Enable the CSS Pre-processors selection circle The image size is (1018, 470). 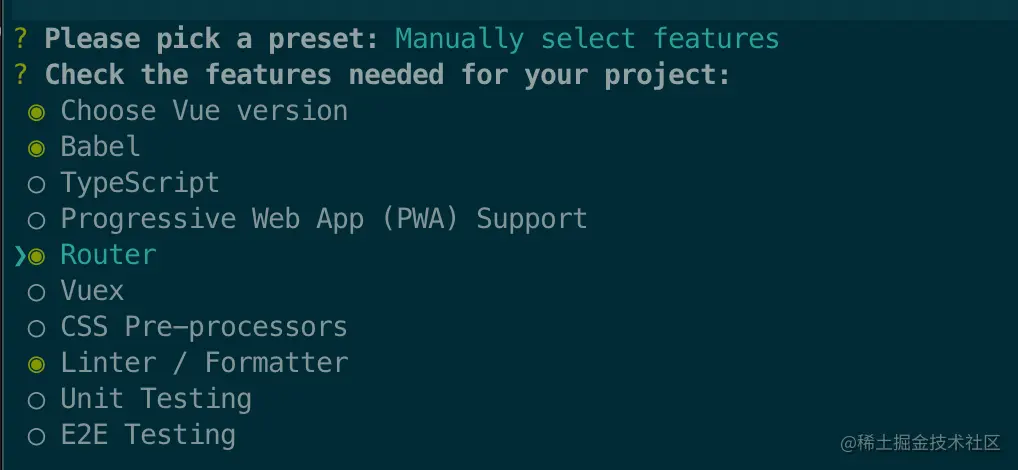pyautogui.click(x=36, y=329)
